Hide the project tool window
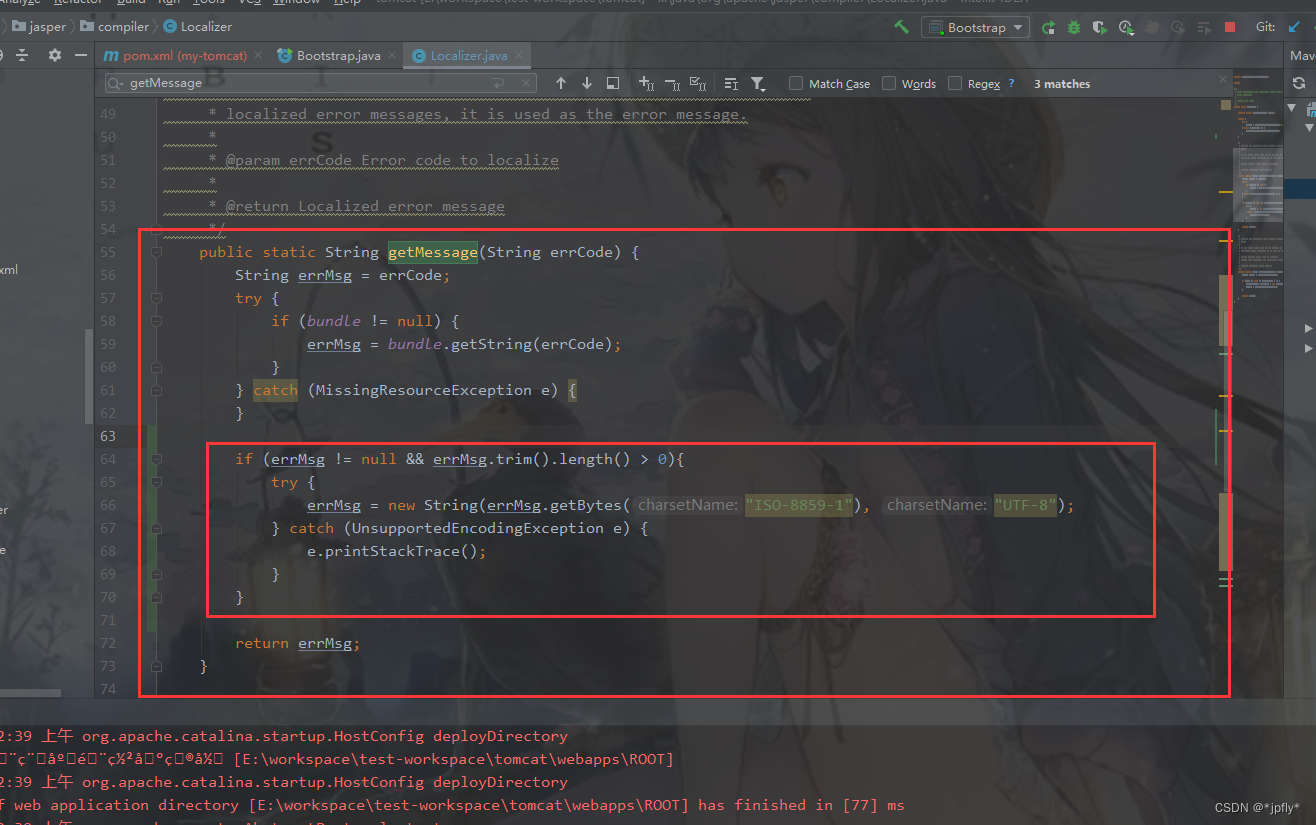The height and width of the screenshot is (825, 1316). click(79, 56)
